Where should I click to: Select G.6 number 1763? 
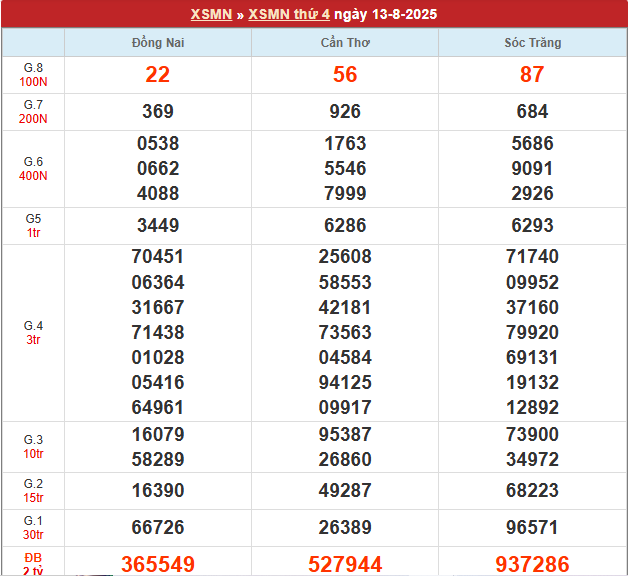[345, 143]
